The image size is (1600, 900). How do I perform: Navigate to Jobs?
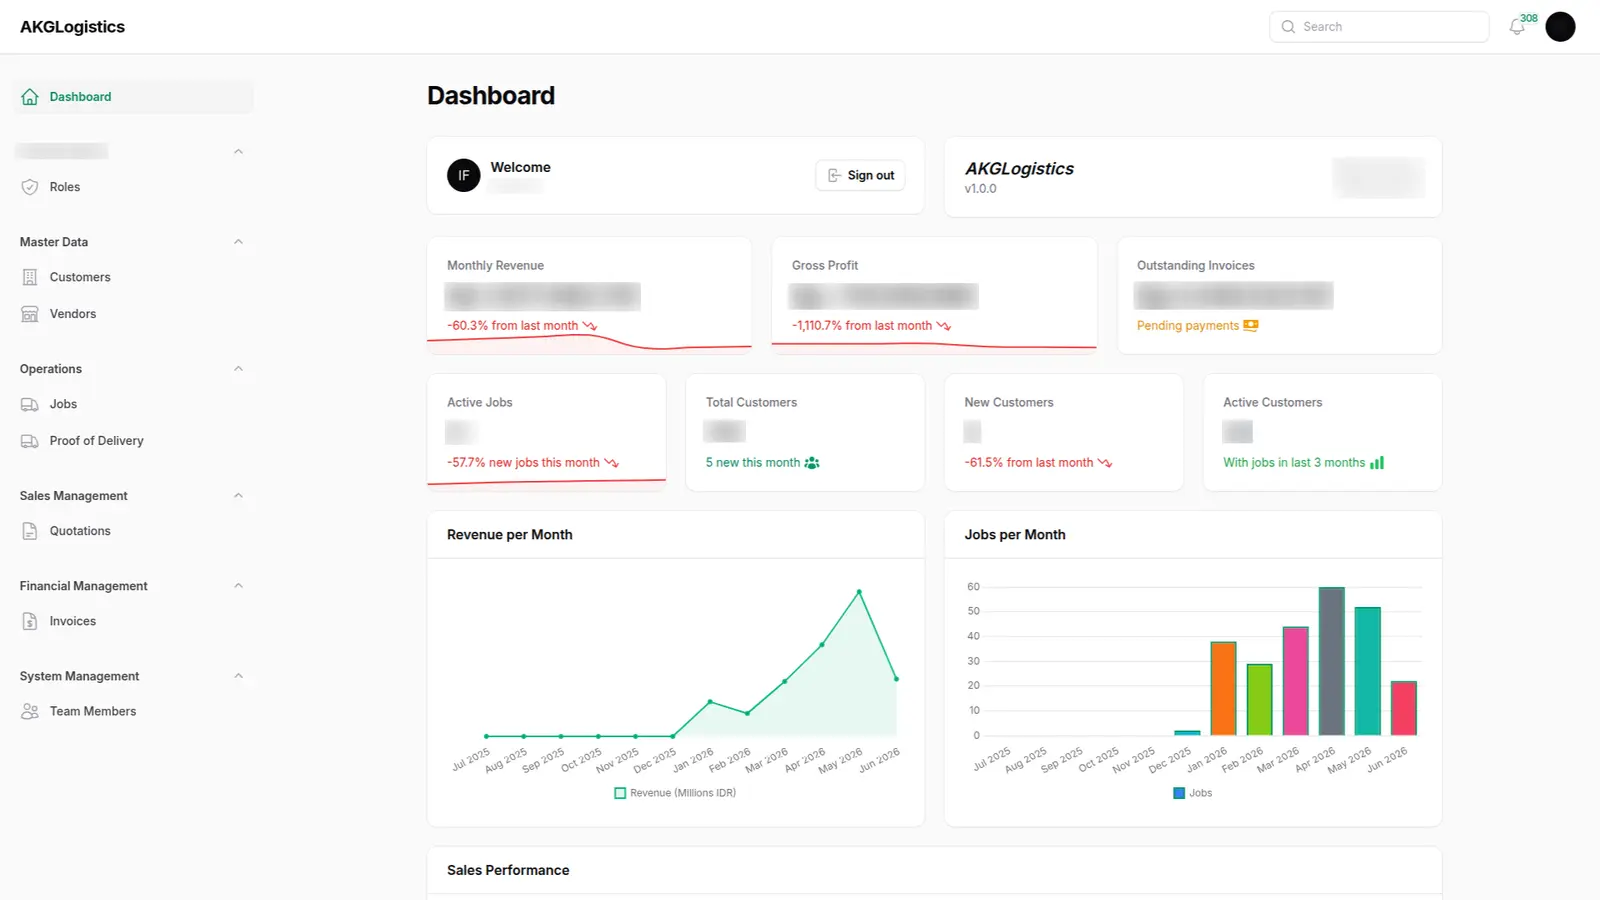click(x=134, y=404)
